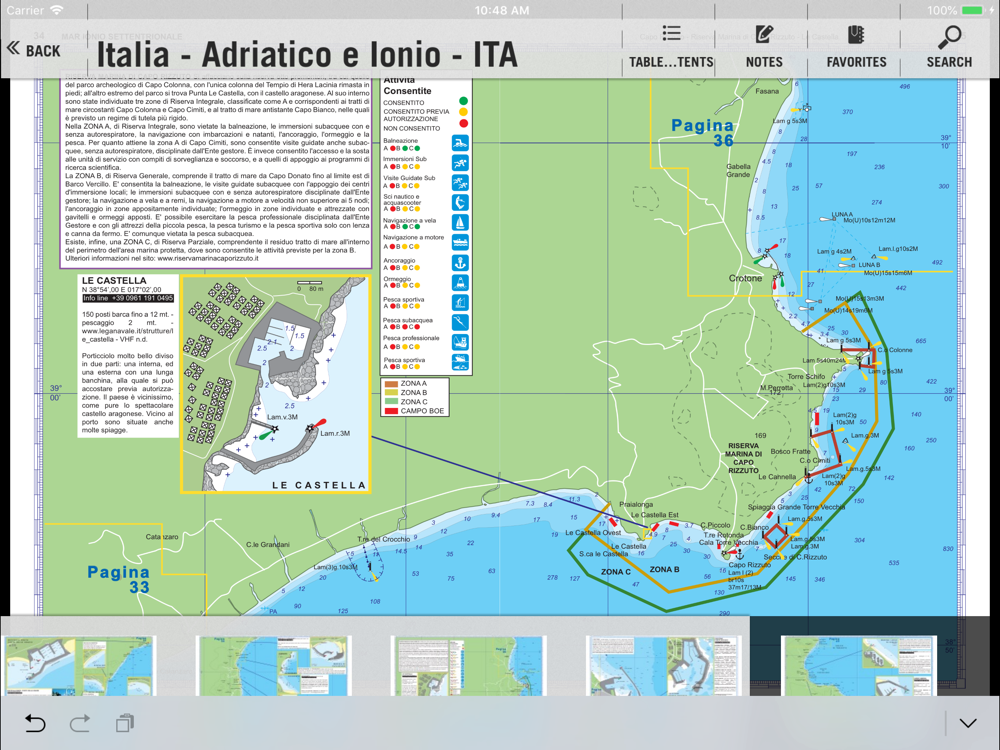Tap the Bosco Fratte label
The width and height of the screenshot is (1000, 750).
(790, 451)
